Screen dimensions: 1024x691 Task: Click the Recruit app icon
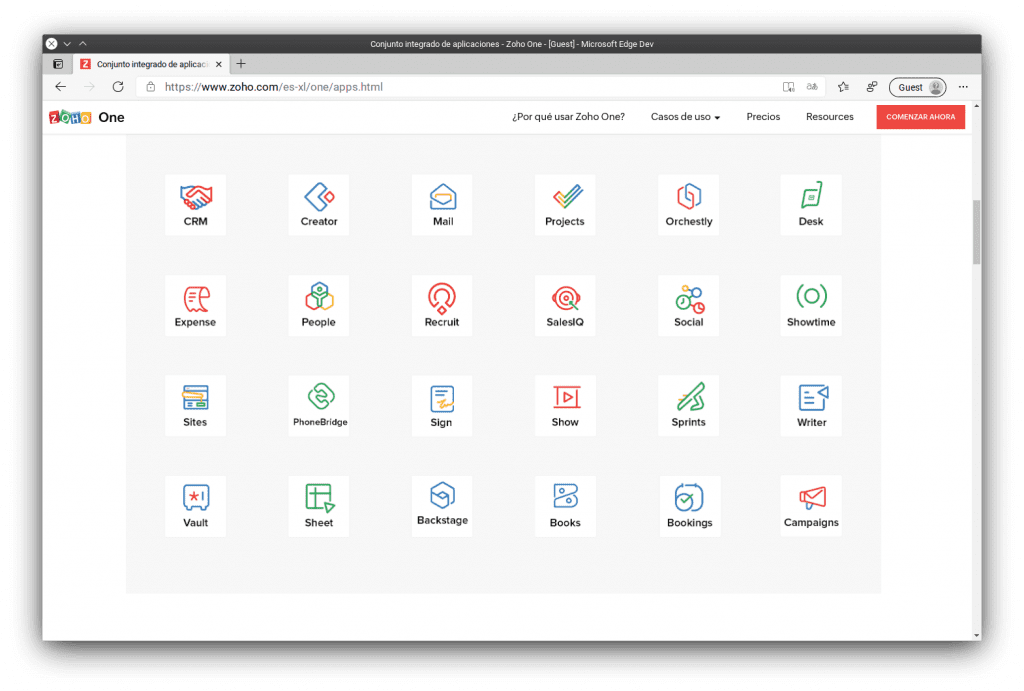[442, 306]
